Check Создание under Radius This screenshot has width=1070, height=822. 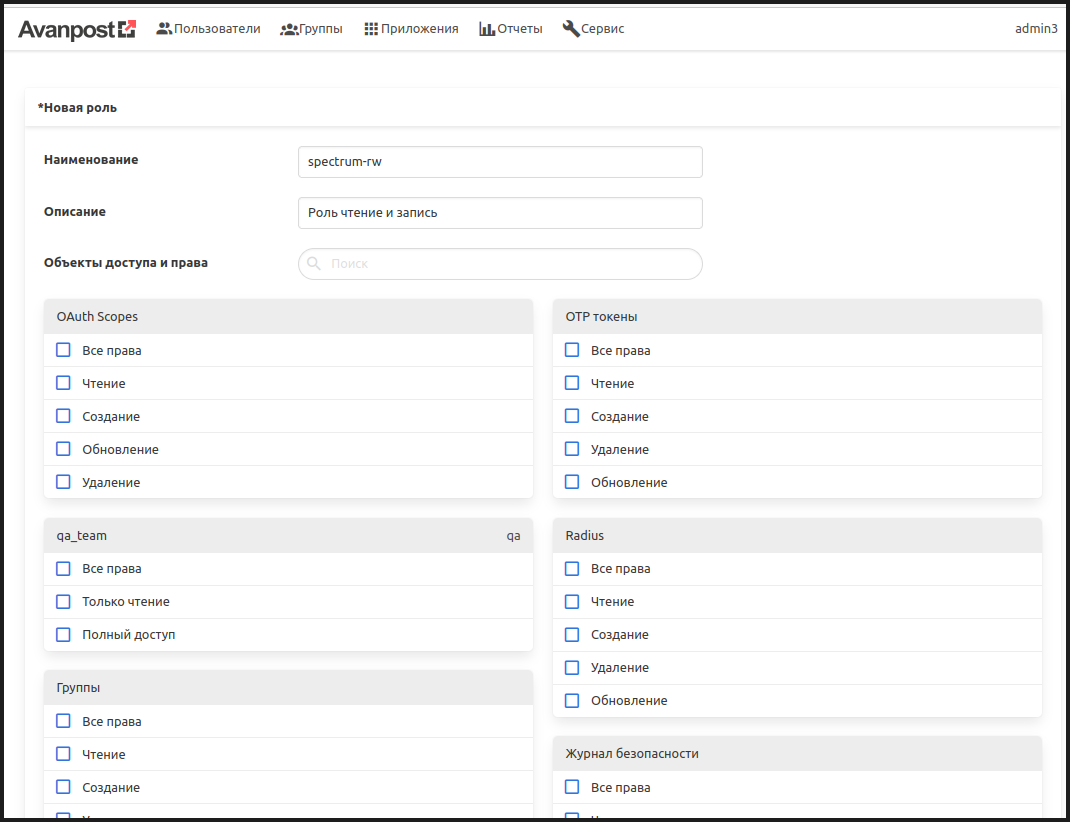[x=572, y=635]
